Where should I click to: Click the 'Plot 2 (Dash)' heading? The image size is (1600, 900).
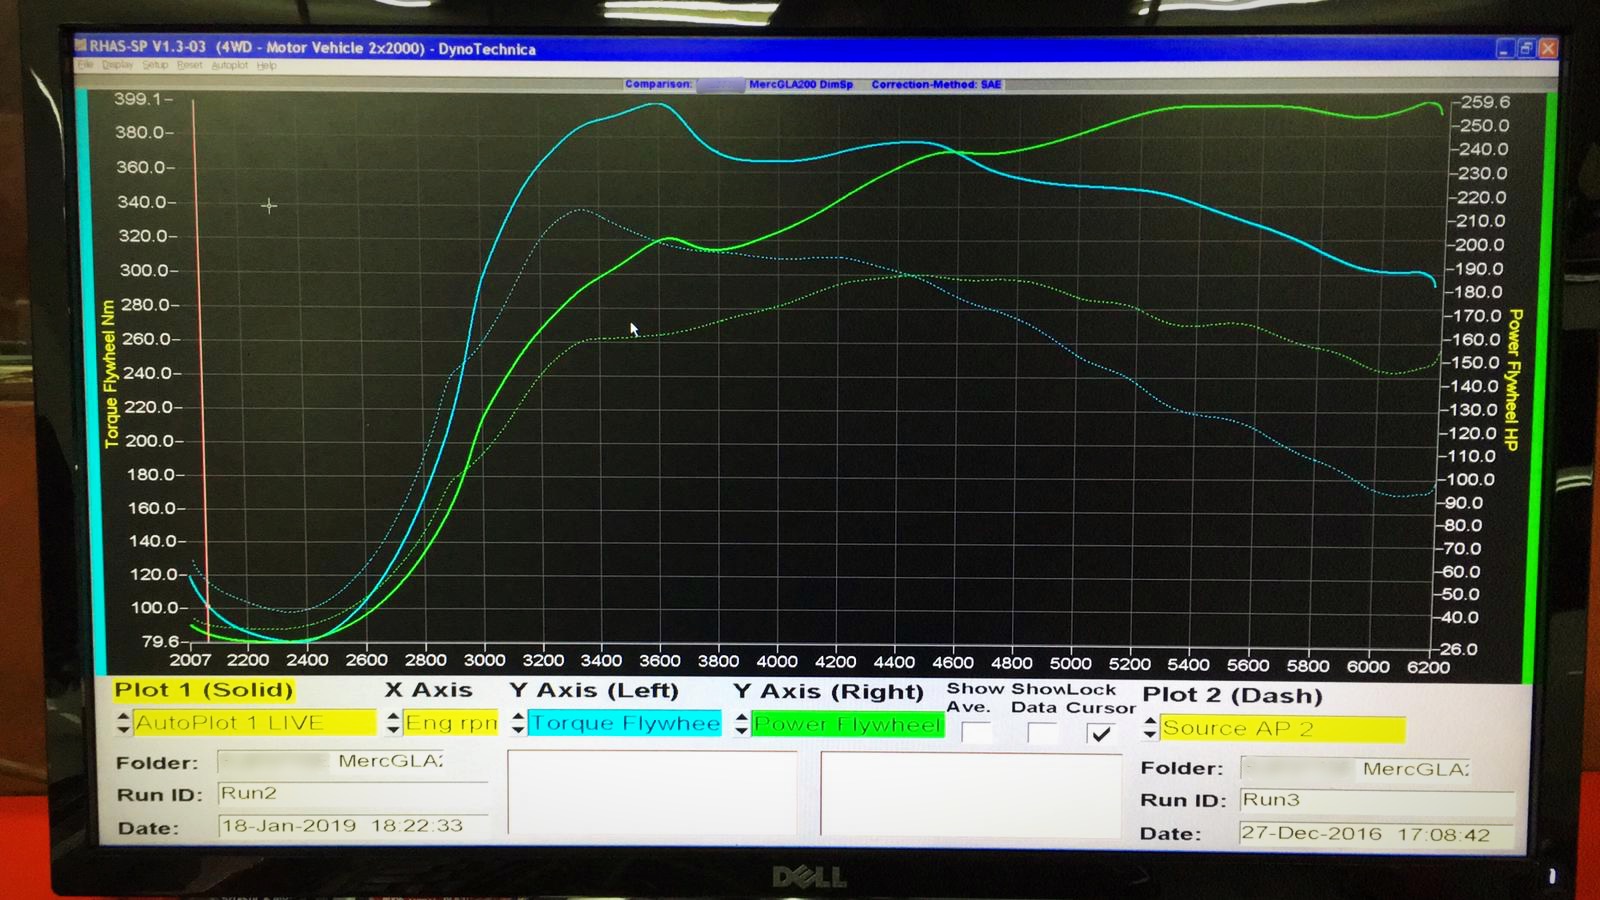click(x=1232, y=695)
